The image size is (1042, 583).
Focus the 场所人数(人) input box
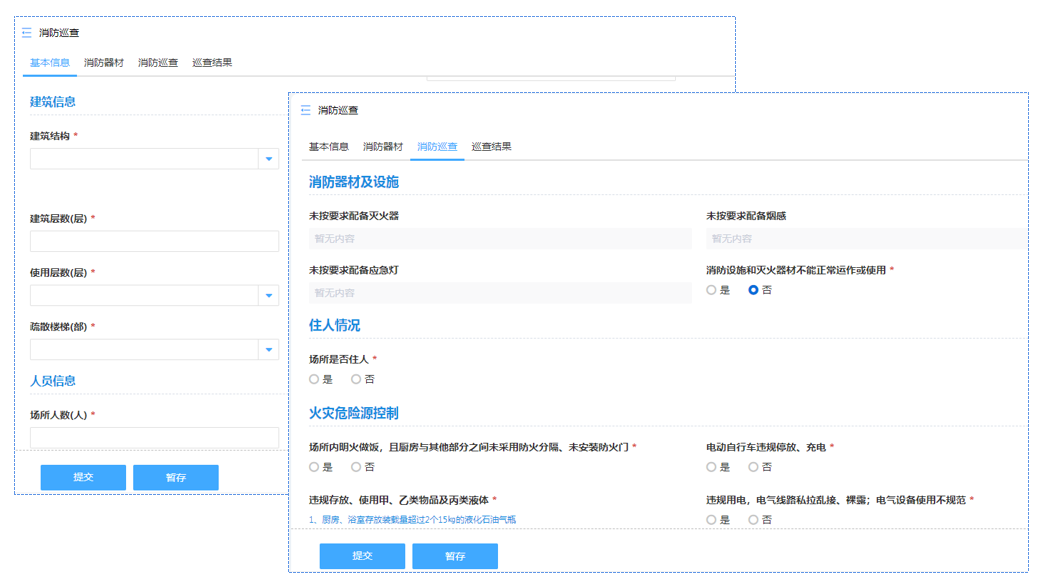(x=154, y=437)
